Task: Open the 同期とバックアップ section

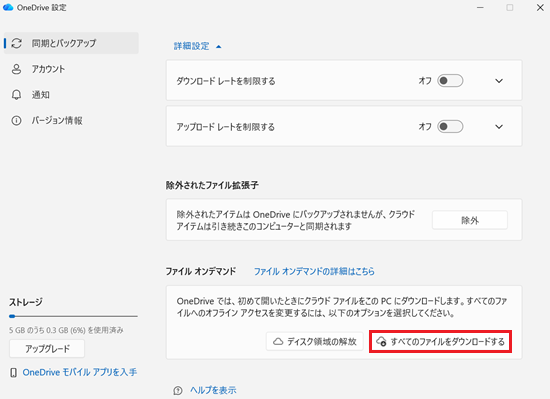Action: click(71, 43)
